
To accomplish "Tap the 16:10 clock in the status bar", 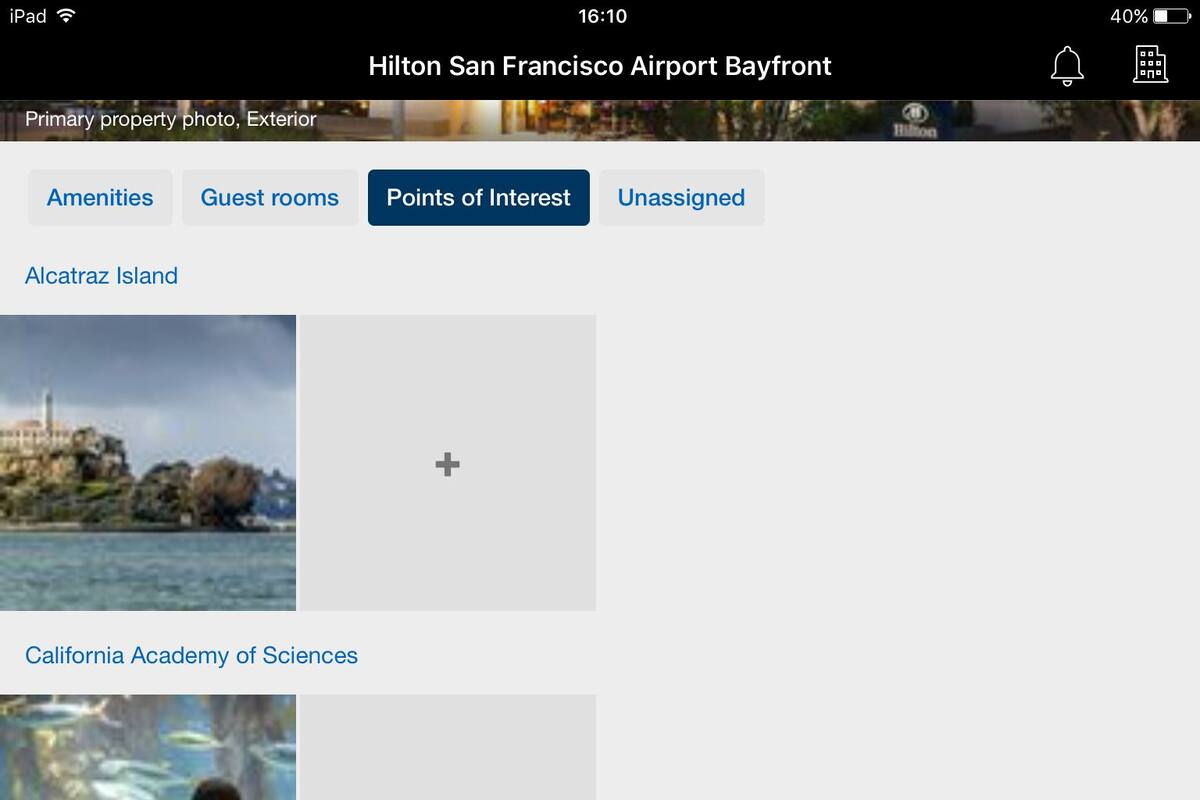I will pos(602,16).
